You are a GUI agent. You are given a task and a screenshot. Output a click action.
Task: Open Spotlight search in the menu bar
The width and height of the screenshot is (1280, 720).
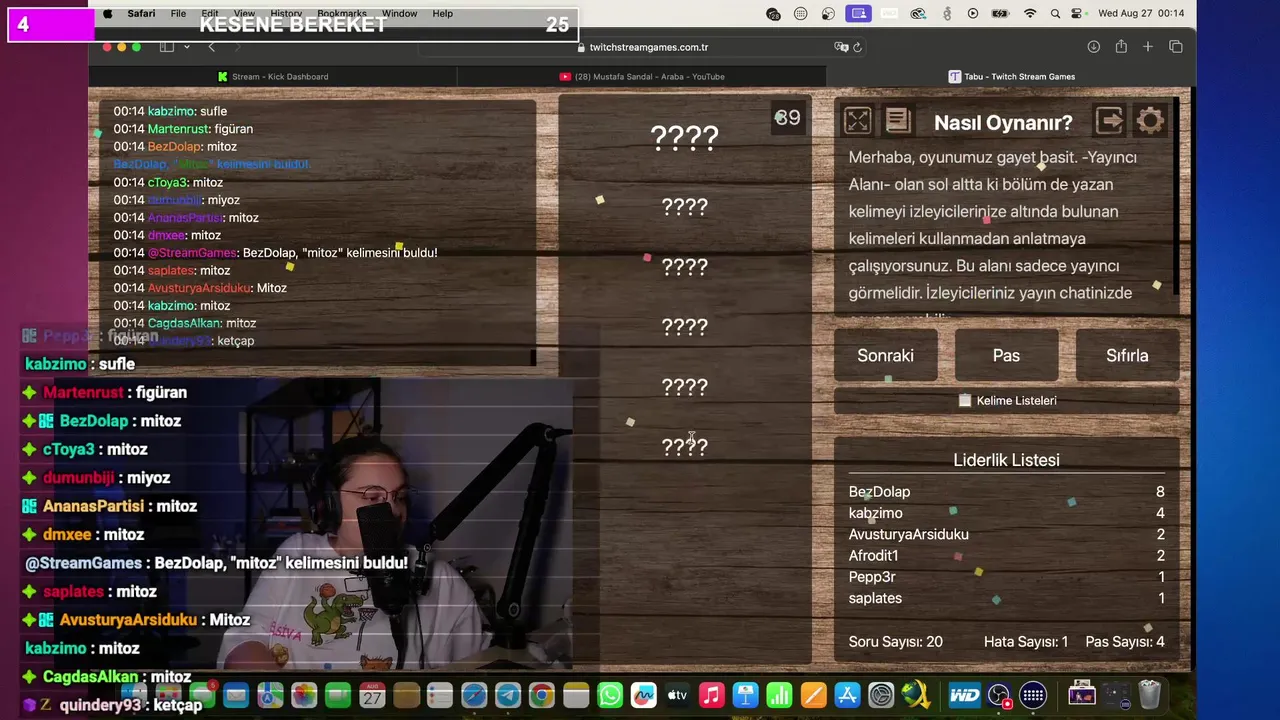(1057, 14)
